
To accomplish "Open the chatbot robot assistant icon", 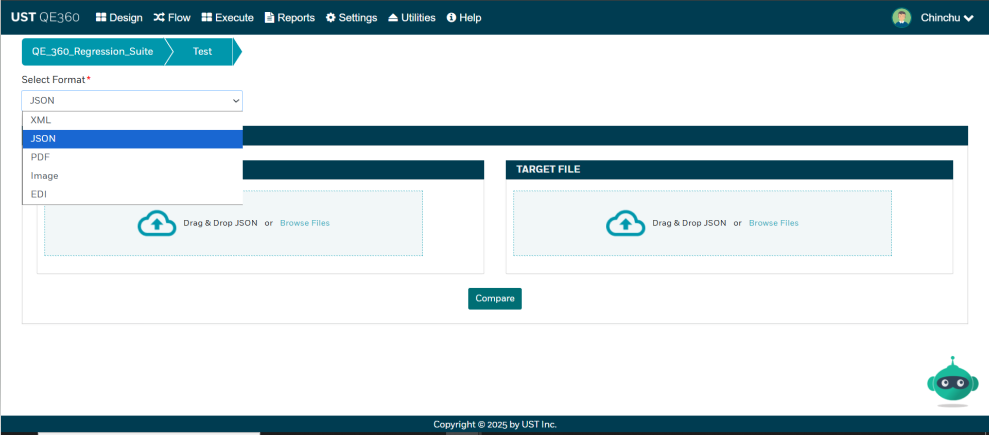I will click(x=952, y=382).
